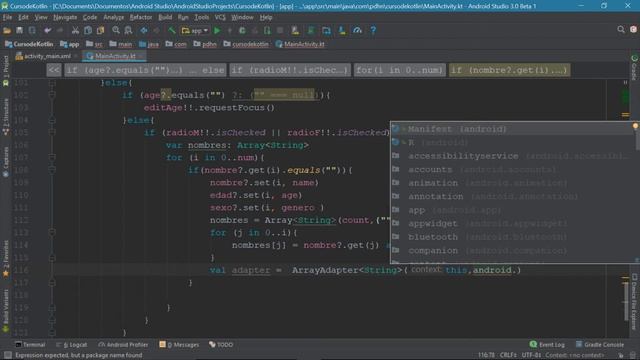640x360 pixels.
Task: Click the navigate Back arrow icon
Action: tap(144, 31)
